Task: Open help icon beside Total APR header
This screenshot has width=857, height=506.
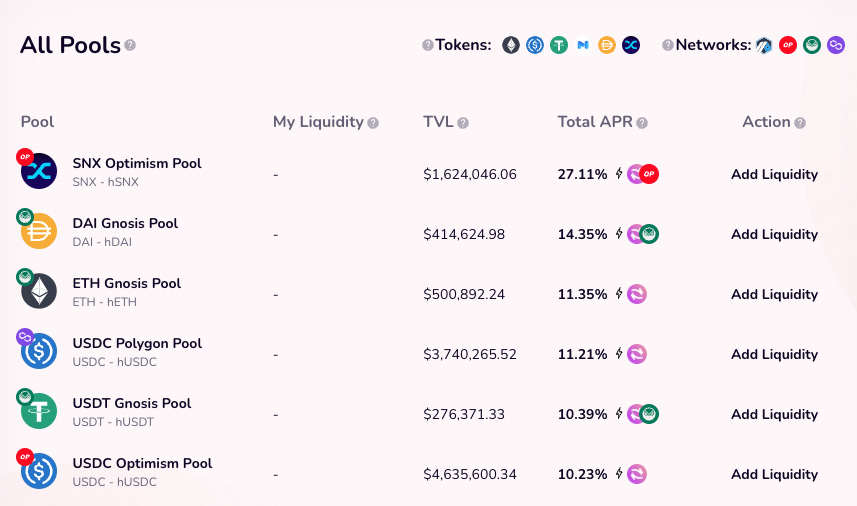Action: [642, 123]
